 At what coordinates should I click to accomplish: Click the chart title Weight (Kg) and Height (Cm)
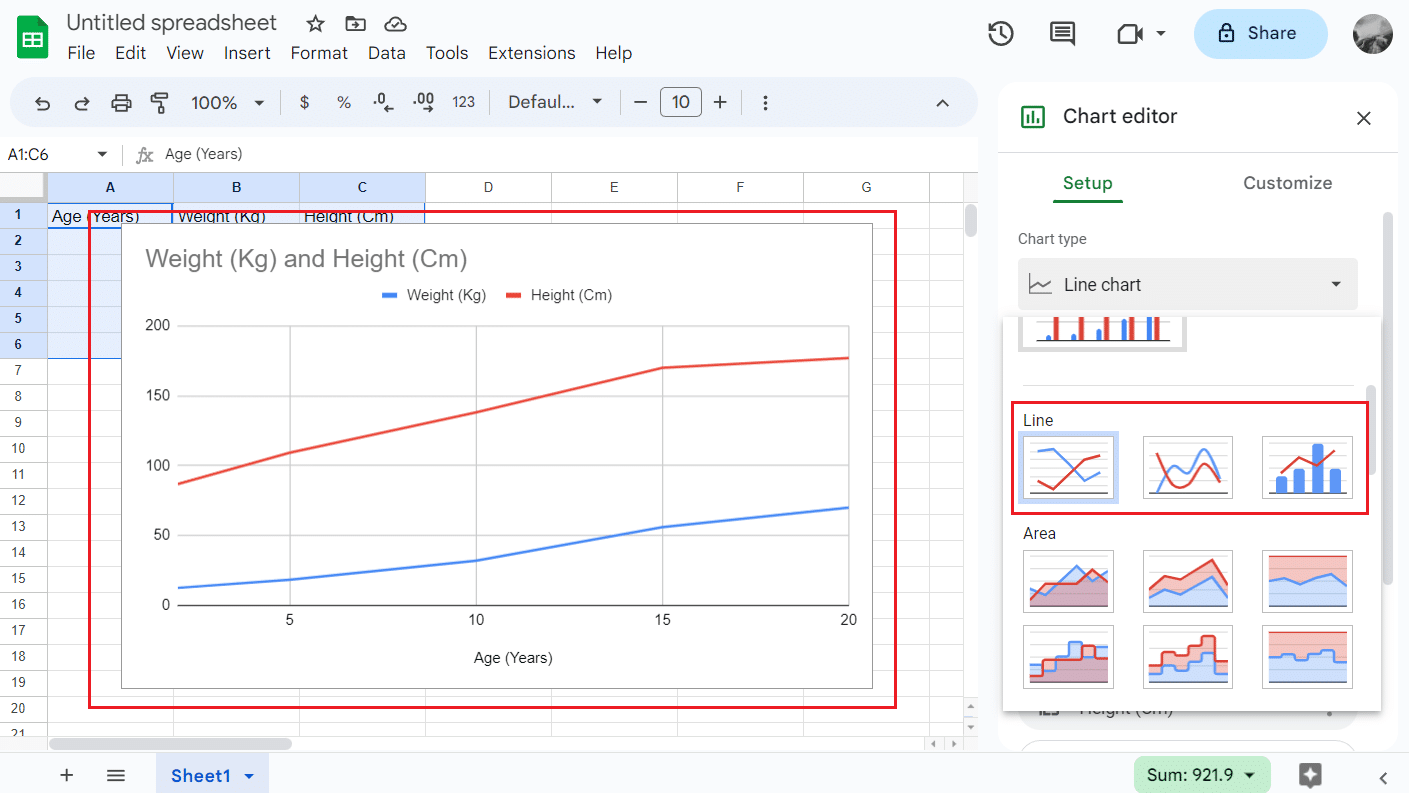(x=307, y=259)
